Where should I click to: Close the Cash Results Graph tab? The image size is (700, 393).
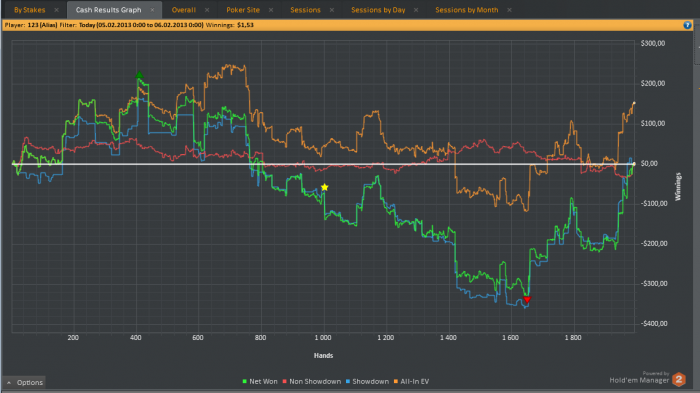point(152,10)
